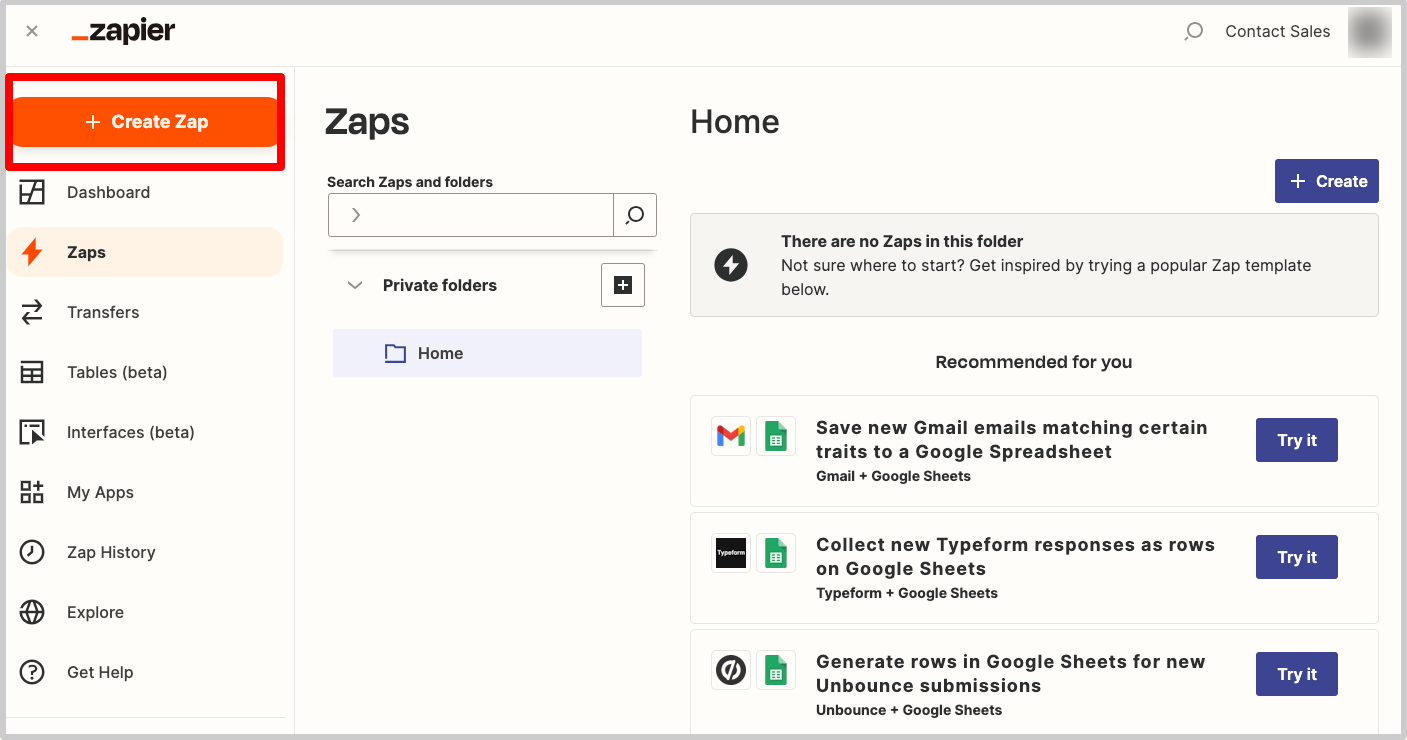Click the search magnifier icon in header
The width and height of the screenshot is (1407, 740).
click(x=1193, y=32)
